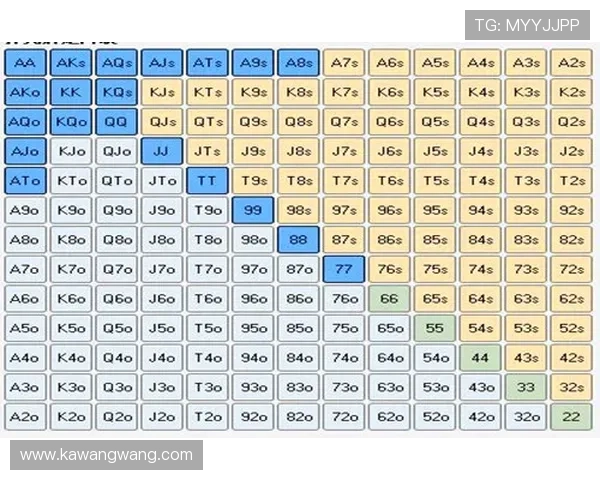This screenshot has width=600, height=480.
Task: Click the JJ pocket pair cell
Action: [x=161, y=152]
